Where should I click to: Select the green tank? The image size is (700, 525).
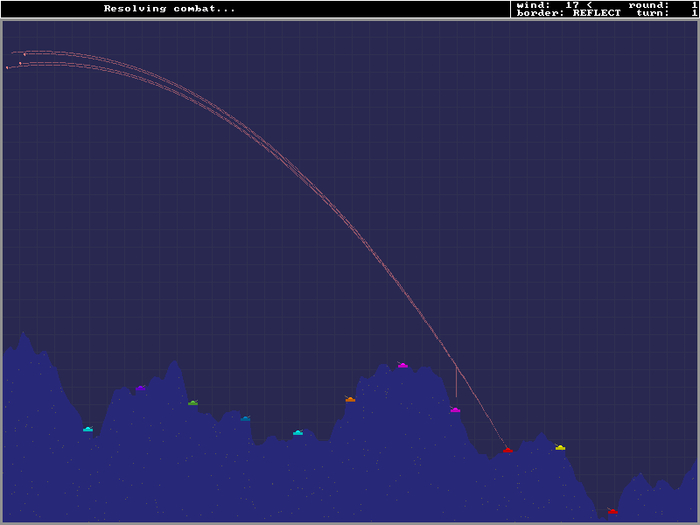(x=193, y=403)
